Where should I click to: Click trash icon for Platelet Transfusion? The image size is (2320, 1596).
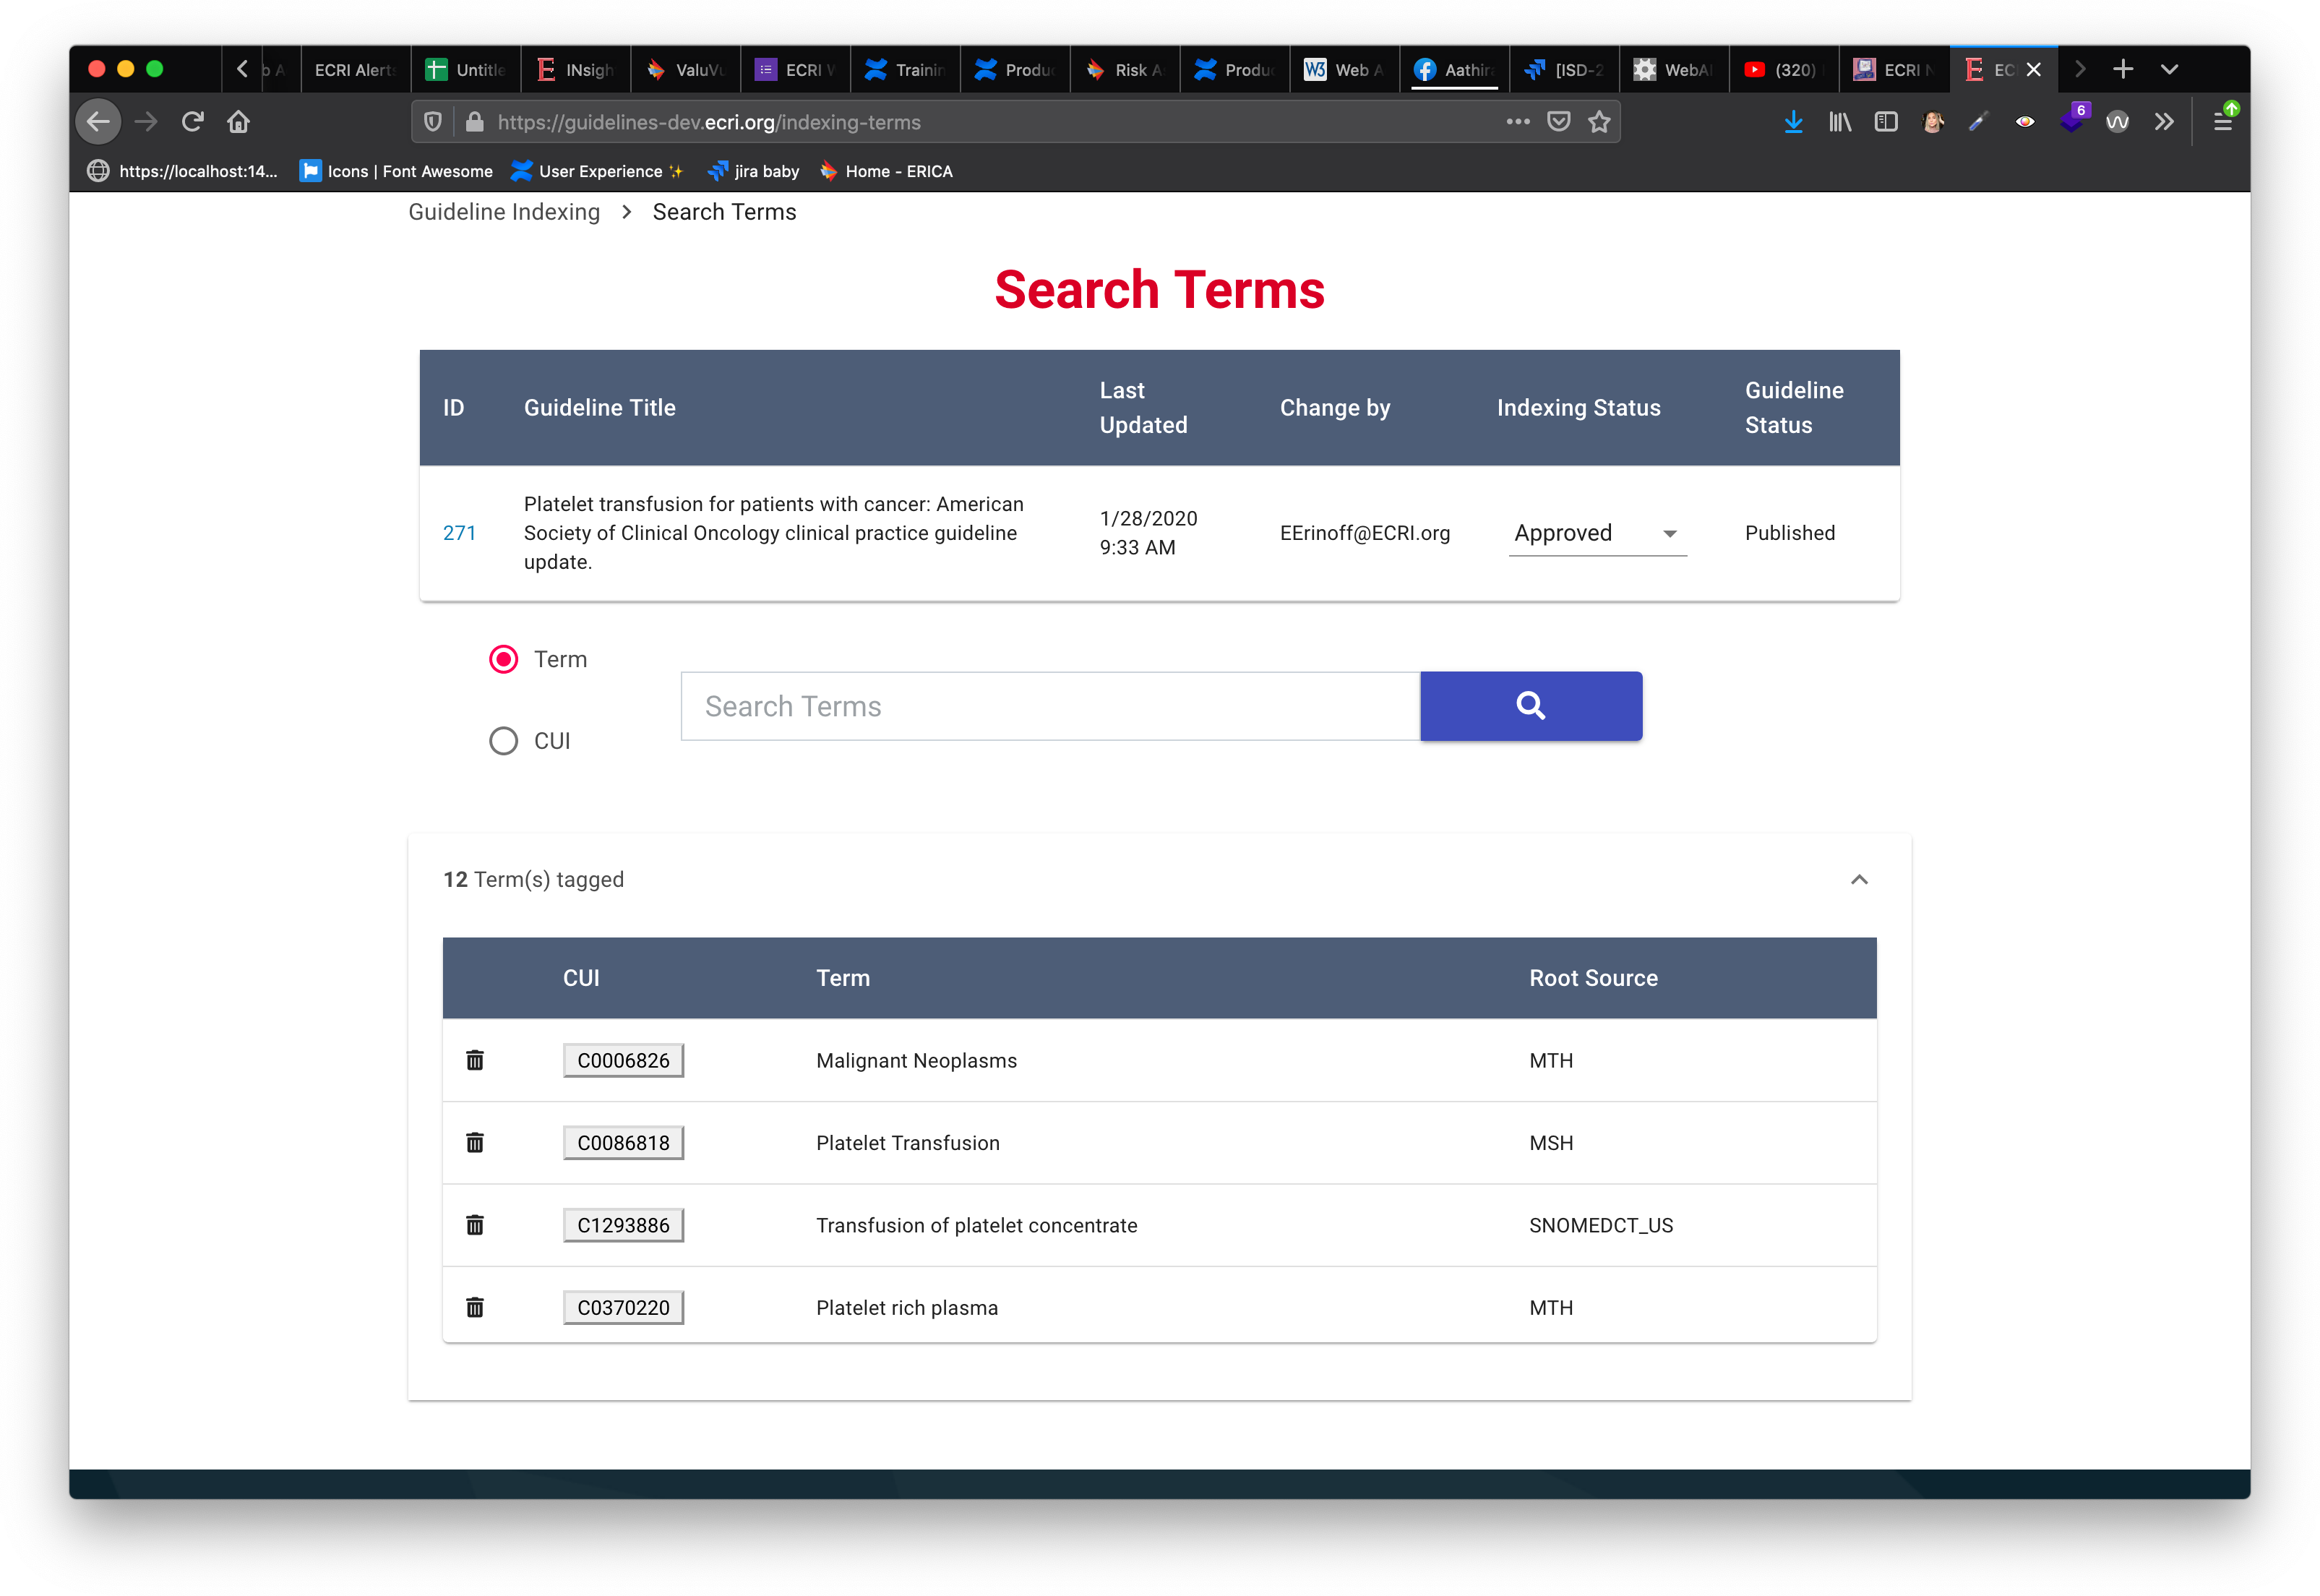click(475, 1142)
